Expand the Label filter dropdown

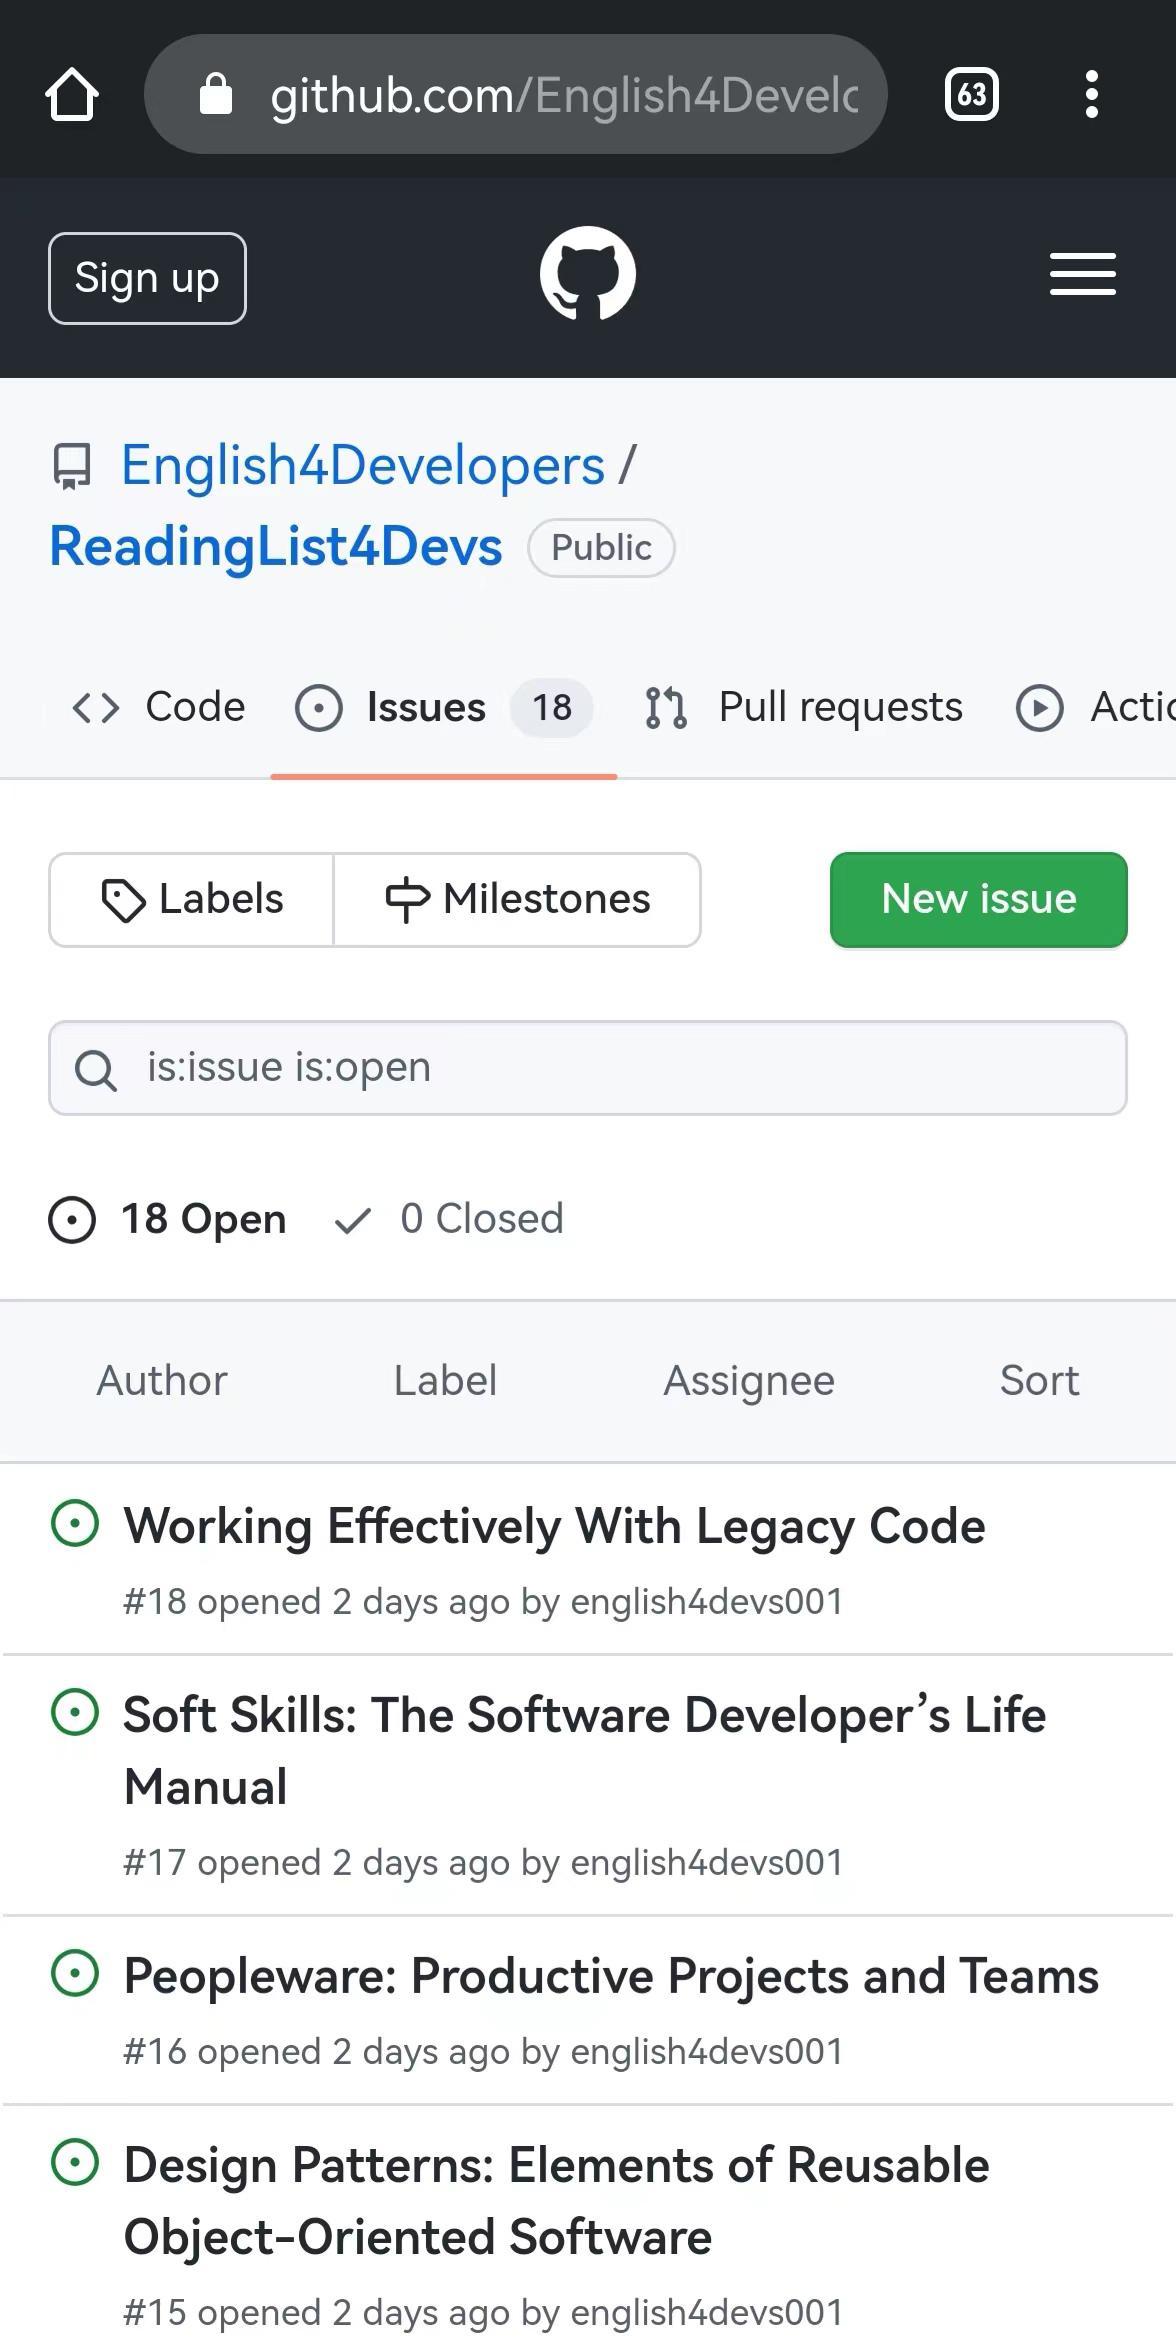pyautogui.click(x=445, y=1381)
